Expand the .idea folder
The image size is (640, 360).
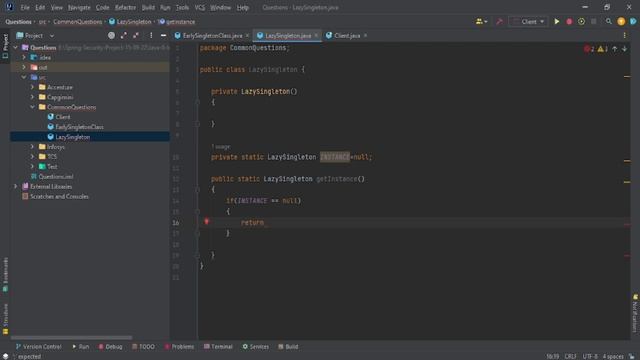point(24,58)
